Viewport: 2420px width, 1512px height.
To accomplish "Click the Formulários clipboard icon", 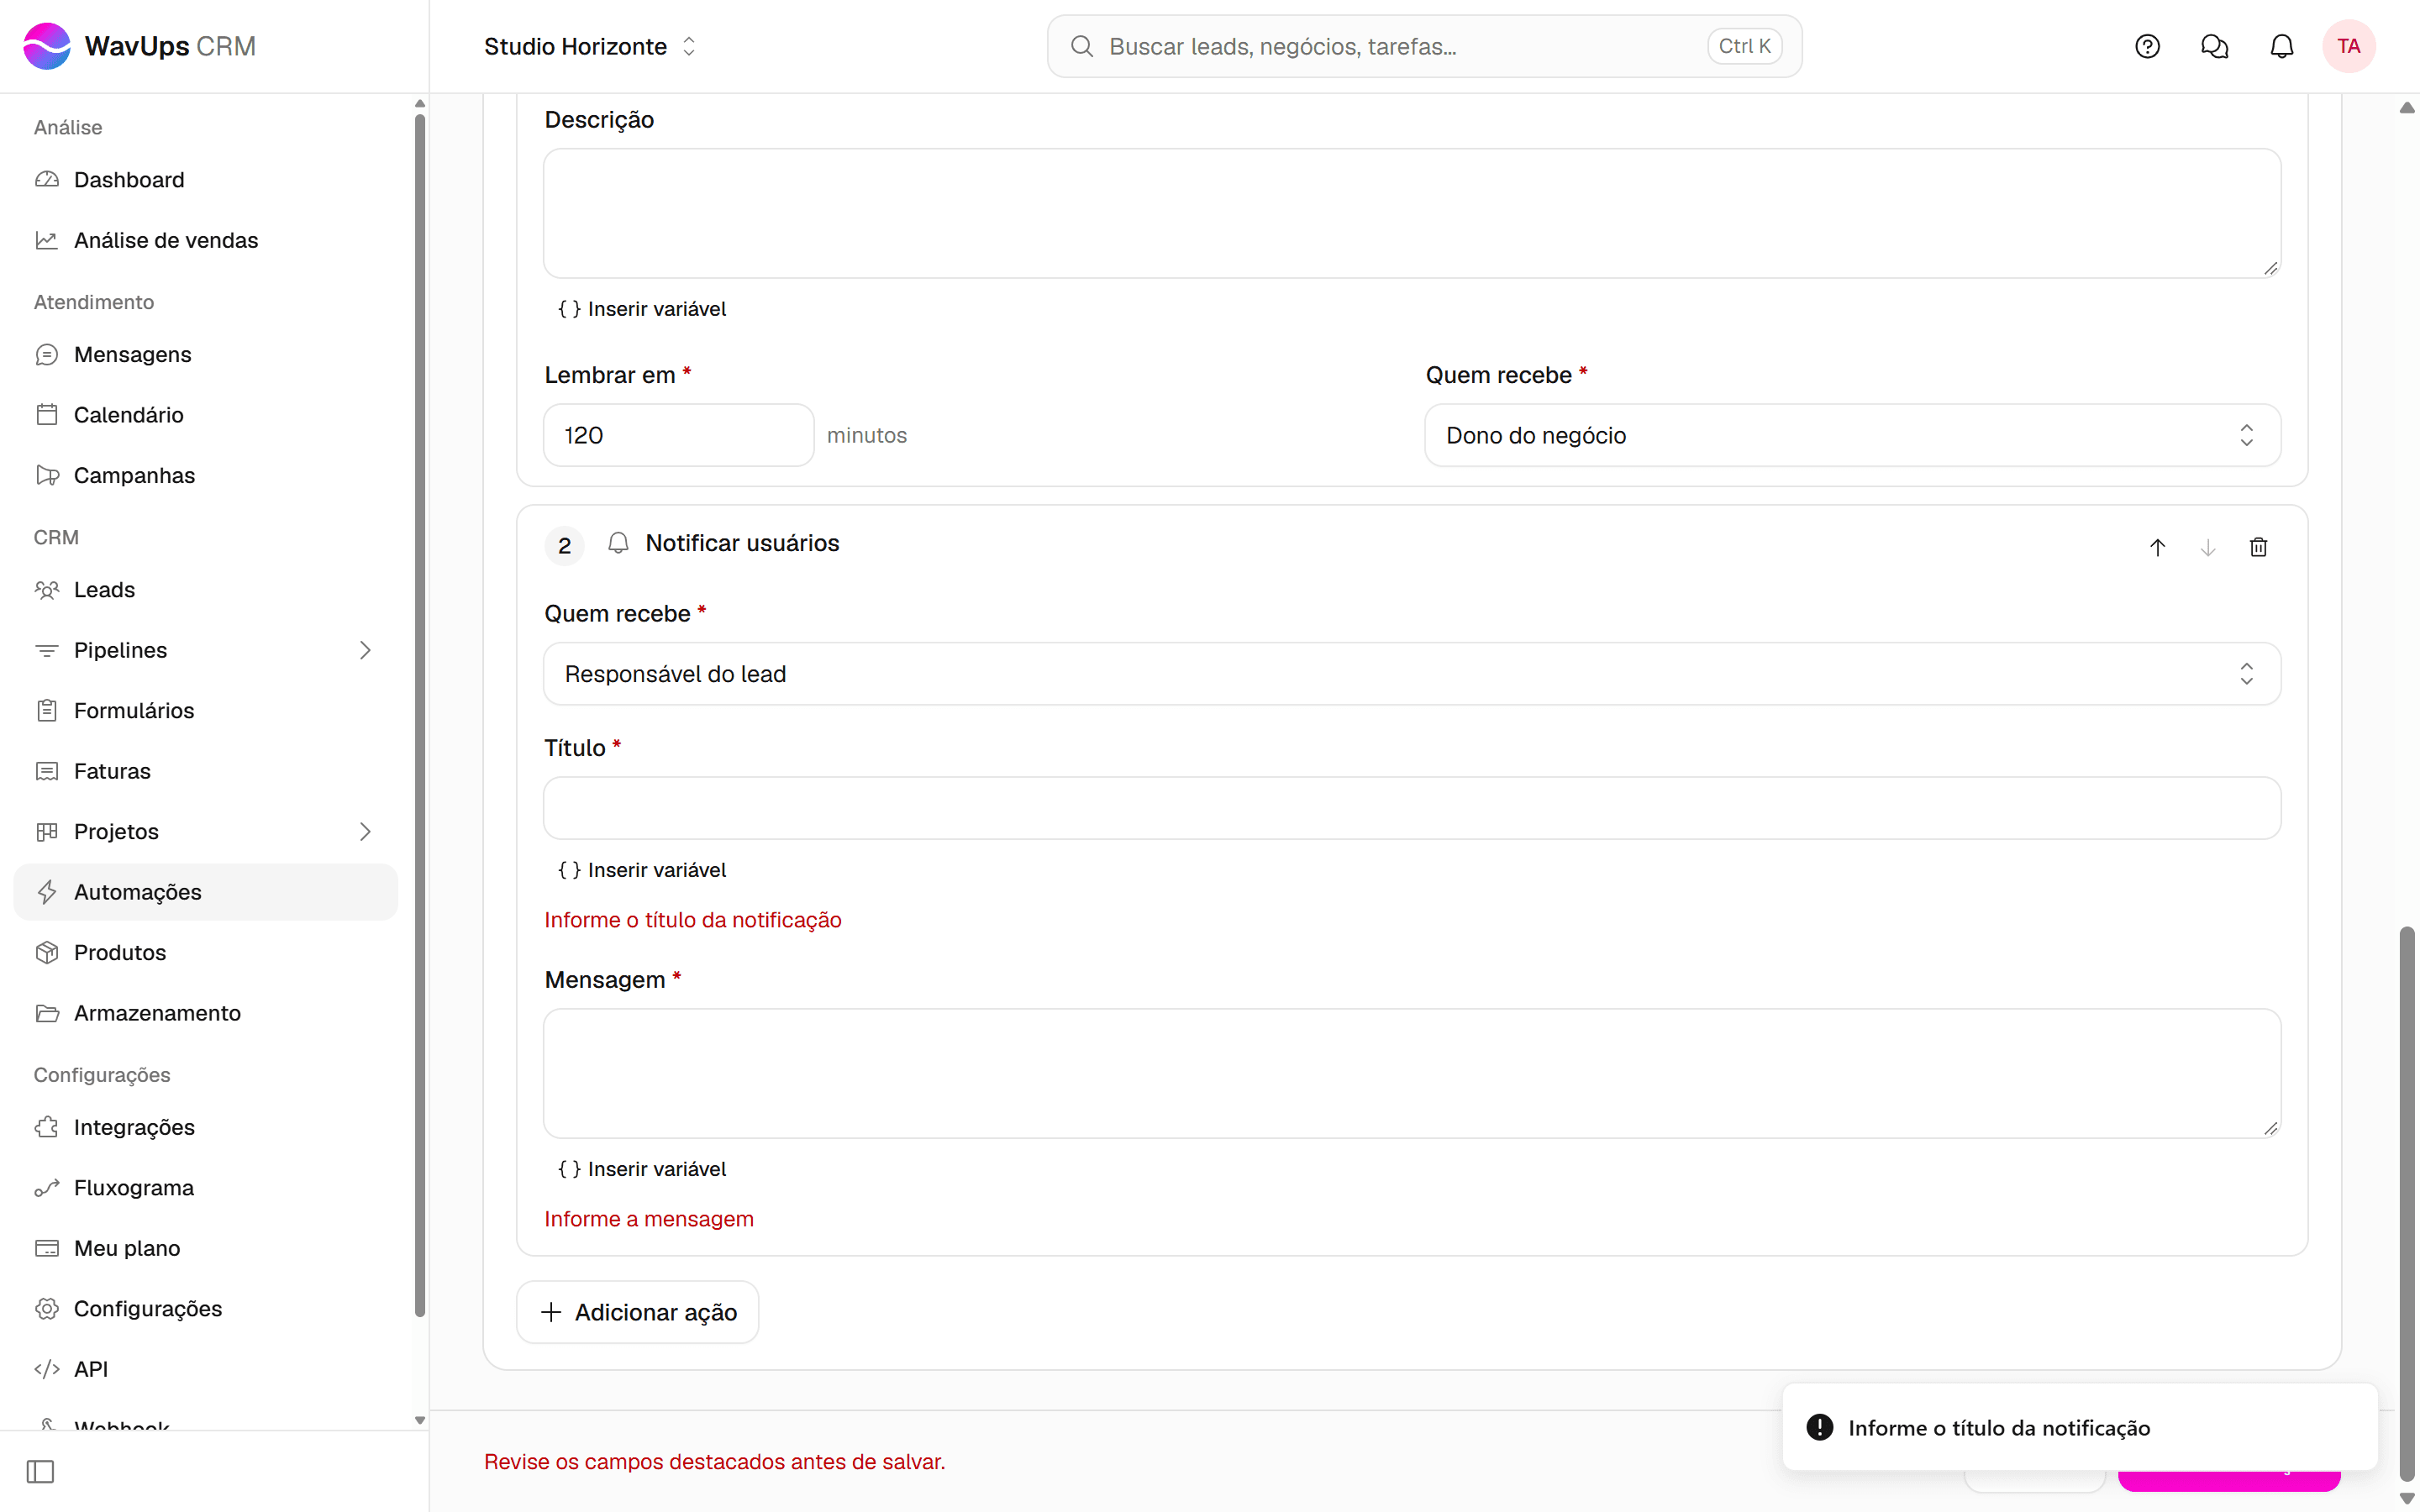I will [47, 711].
